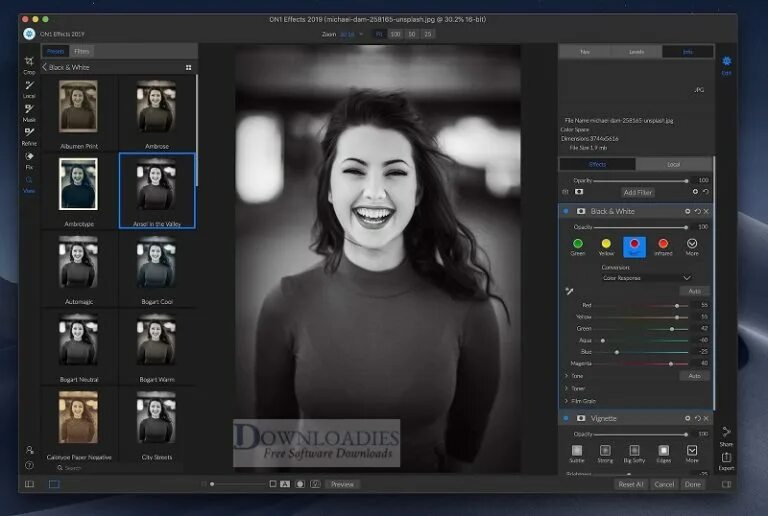
Task: Expand the Film Grain section
Action: (580, 401)
